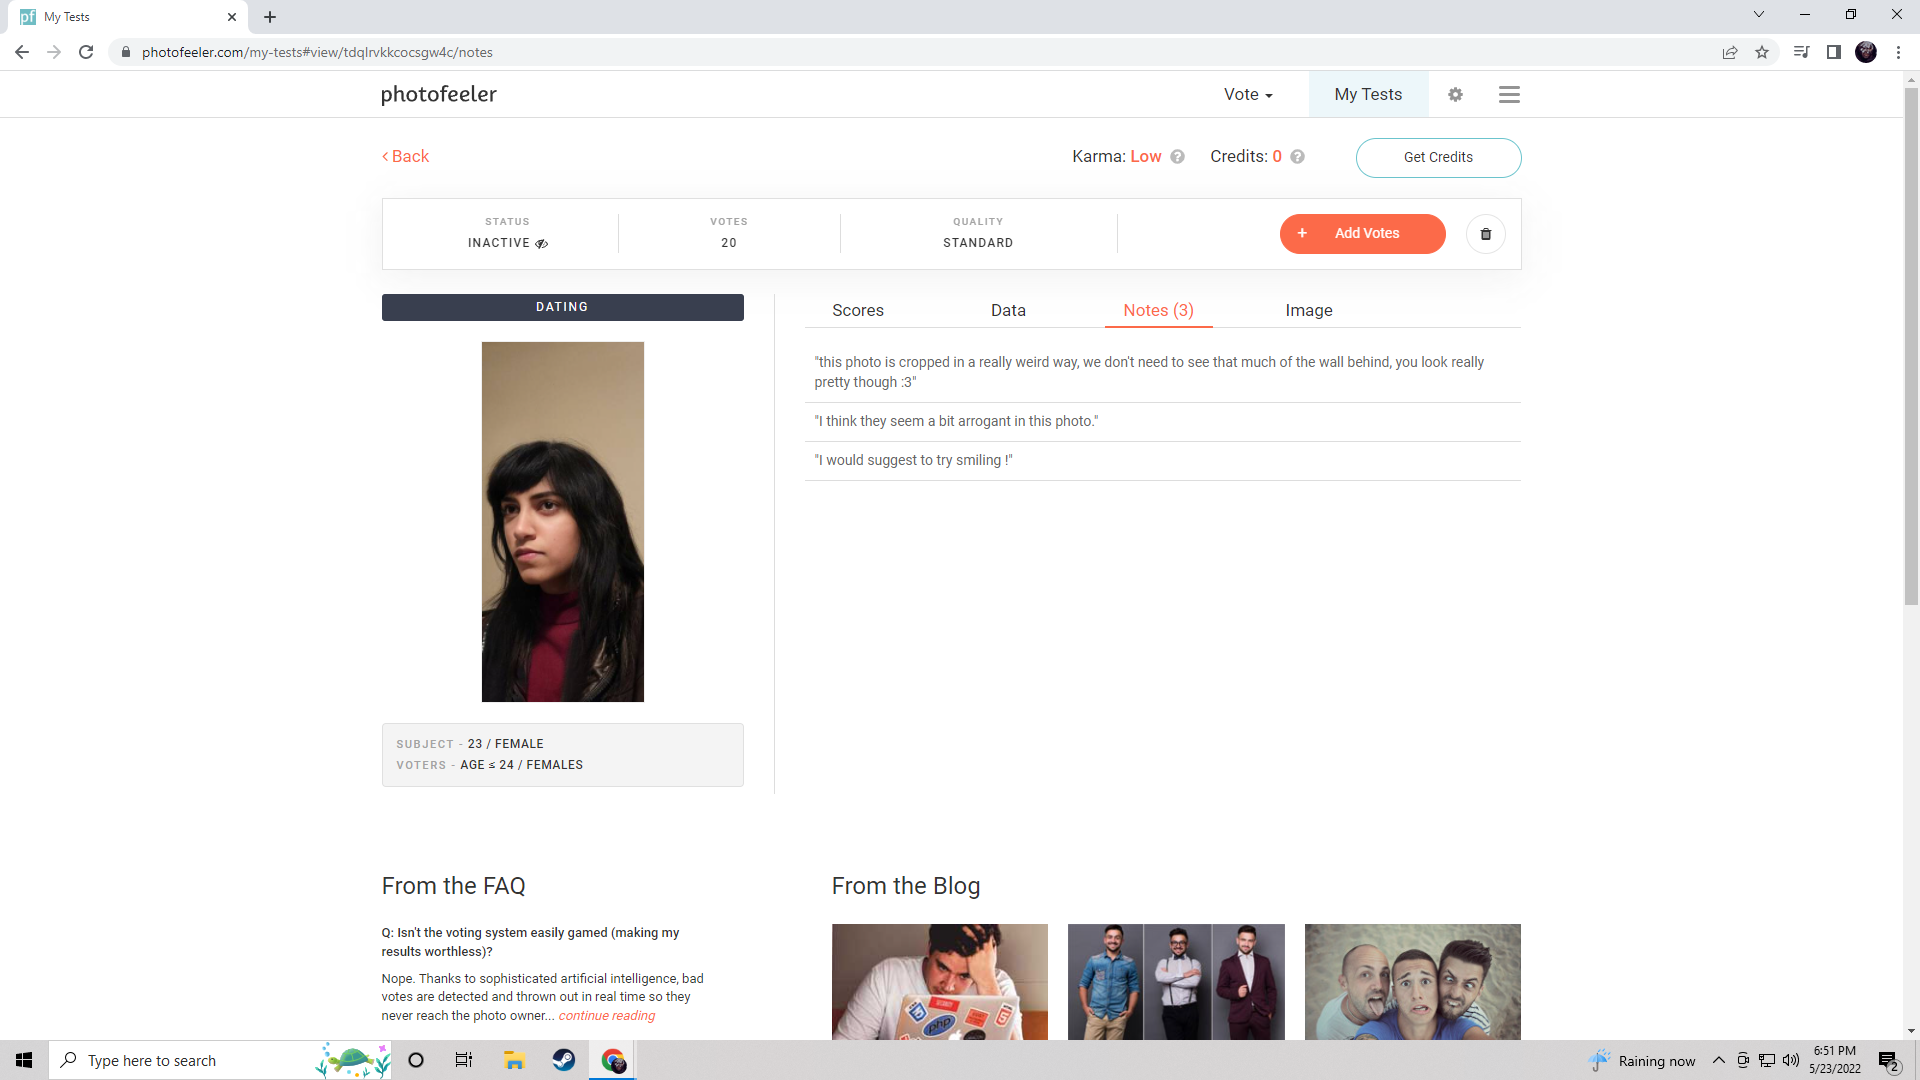This screenshot has width=1920, height=1080.
Task: Click the Credits help question icon
Action: point(1297,157)
